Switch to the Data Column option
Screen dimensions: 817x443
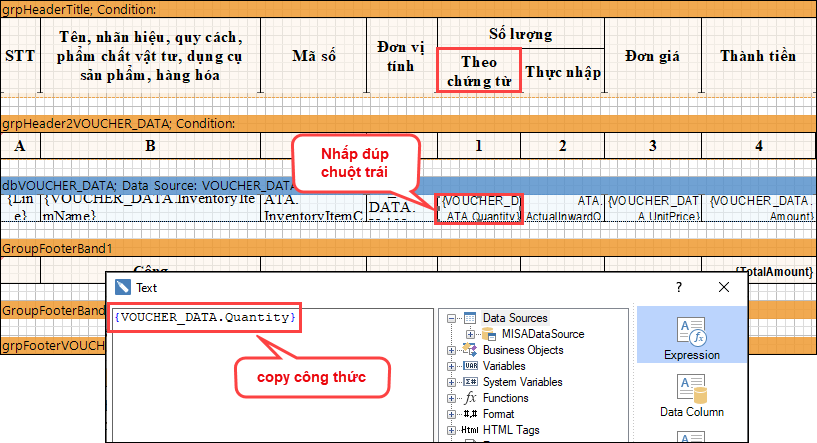click(691, 394)
